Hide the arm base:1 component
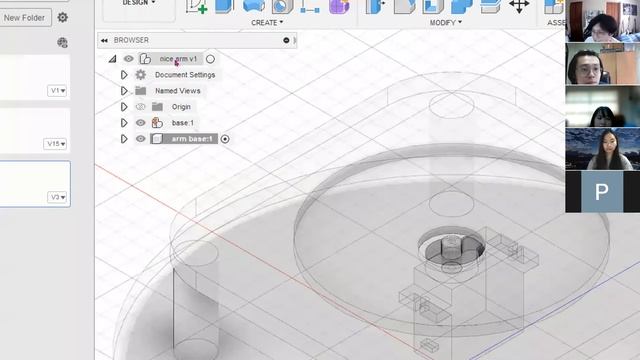The height and width of the screenshot is (360, 640). [140, 139]
